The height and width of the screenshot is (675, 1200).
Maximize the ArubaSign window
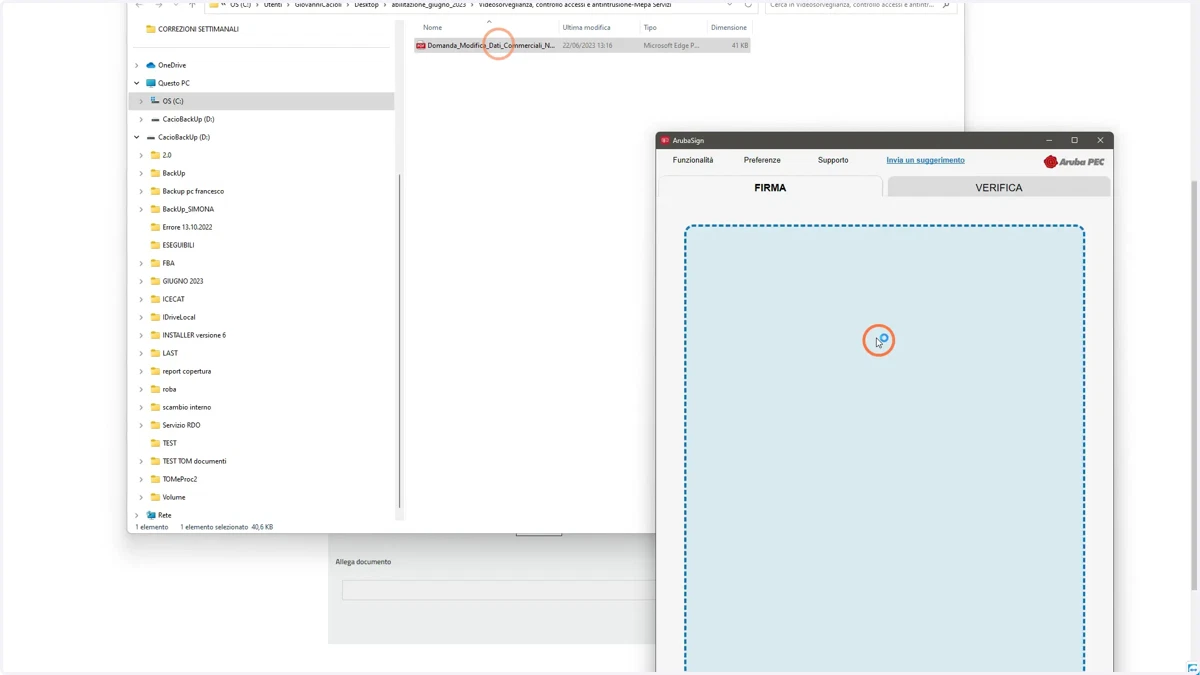1074,141
